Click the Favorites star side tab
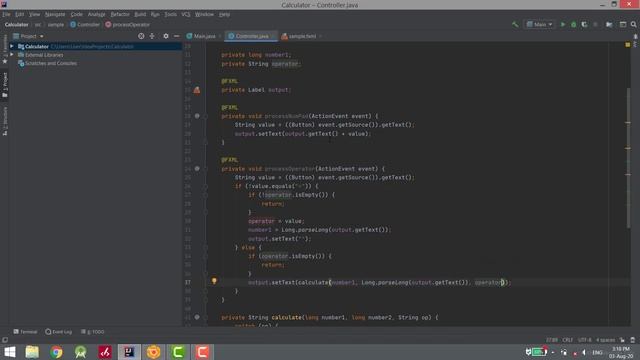The height and width of the screenshot is (360, 640). (5, 49)
